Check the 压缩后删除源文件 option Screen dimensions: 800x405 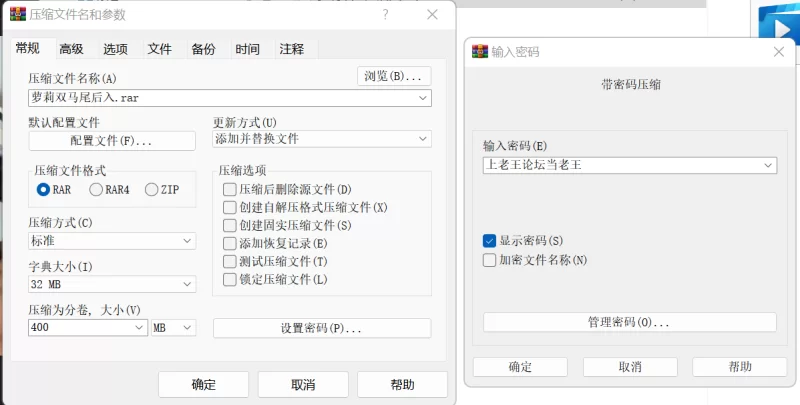pyautogui.click(x=230, y=189)
